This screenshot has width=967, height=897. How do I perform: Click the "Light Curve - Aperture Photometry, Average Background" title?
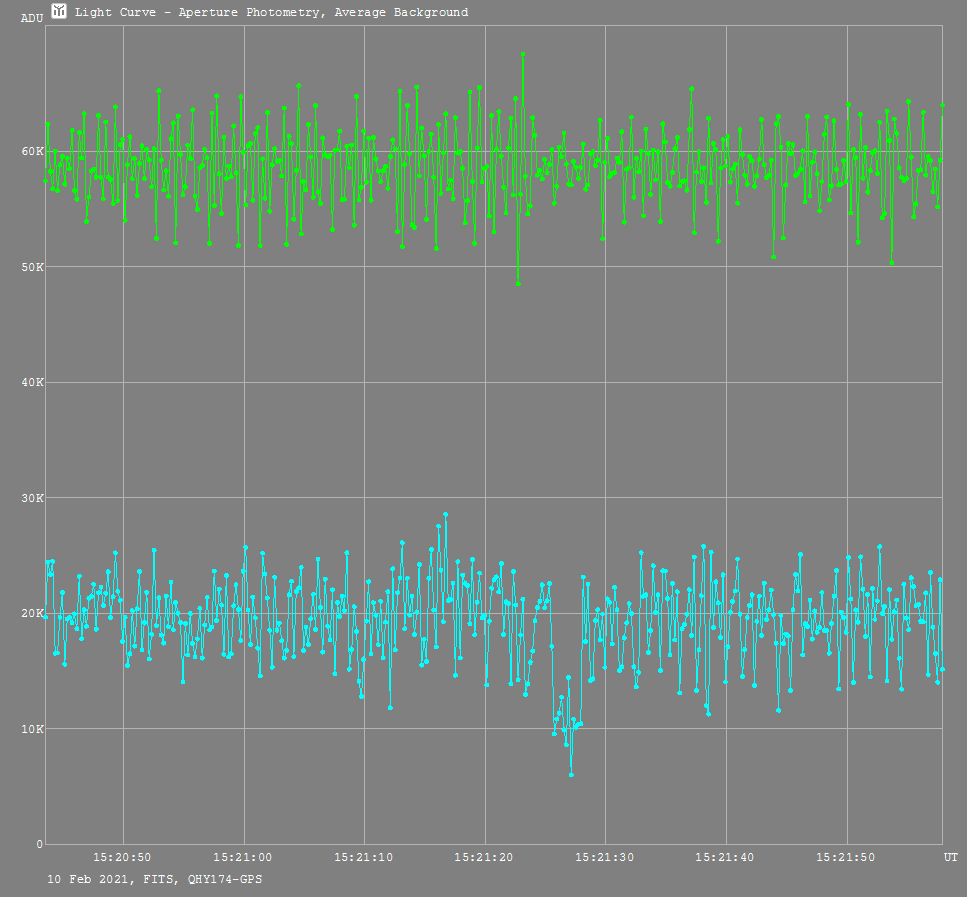pos(271,12)
